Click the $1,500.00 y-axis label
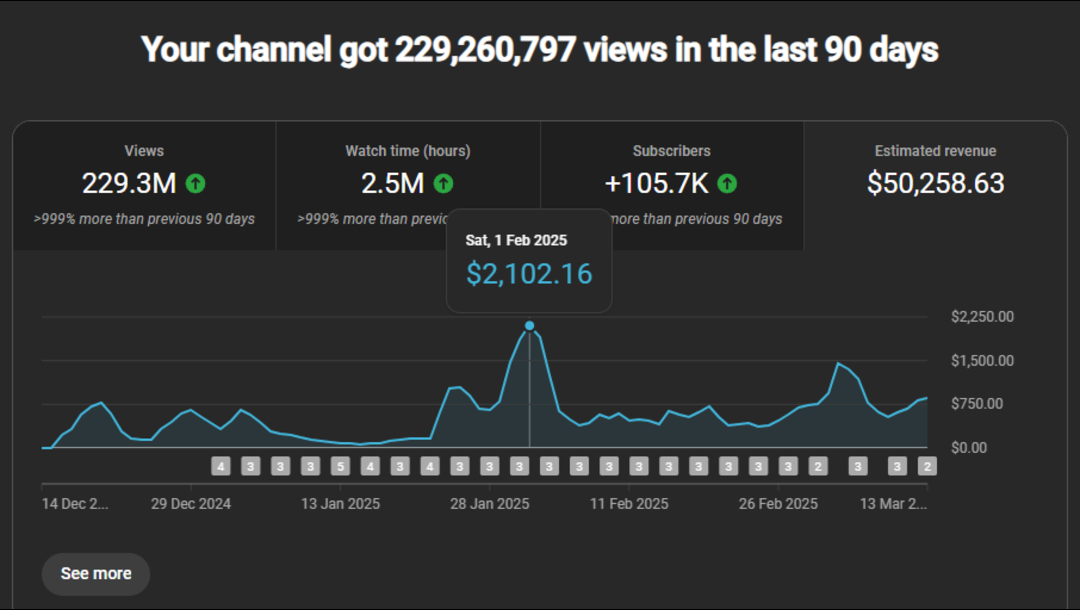Screen dimensions: 1080x610 (x=982, y=361)
